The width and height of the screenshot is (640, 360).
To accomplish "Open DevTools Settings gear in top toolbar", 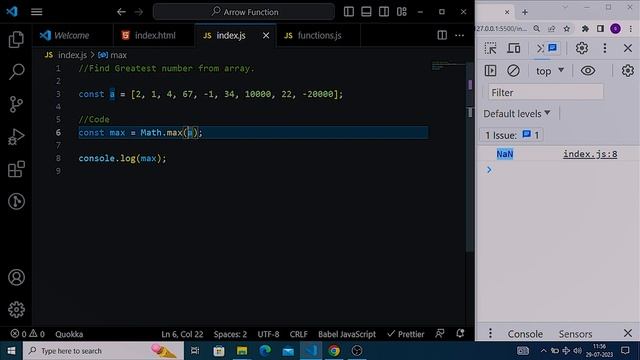I will point(582,48).
